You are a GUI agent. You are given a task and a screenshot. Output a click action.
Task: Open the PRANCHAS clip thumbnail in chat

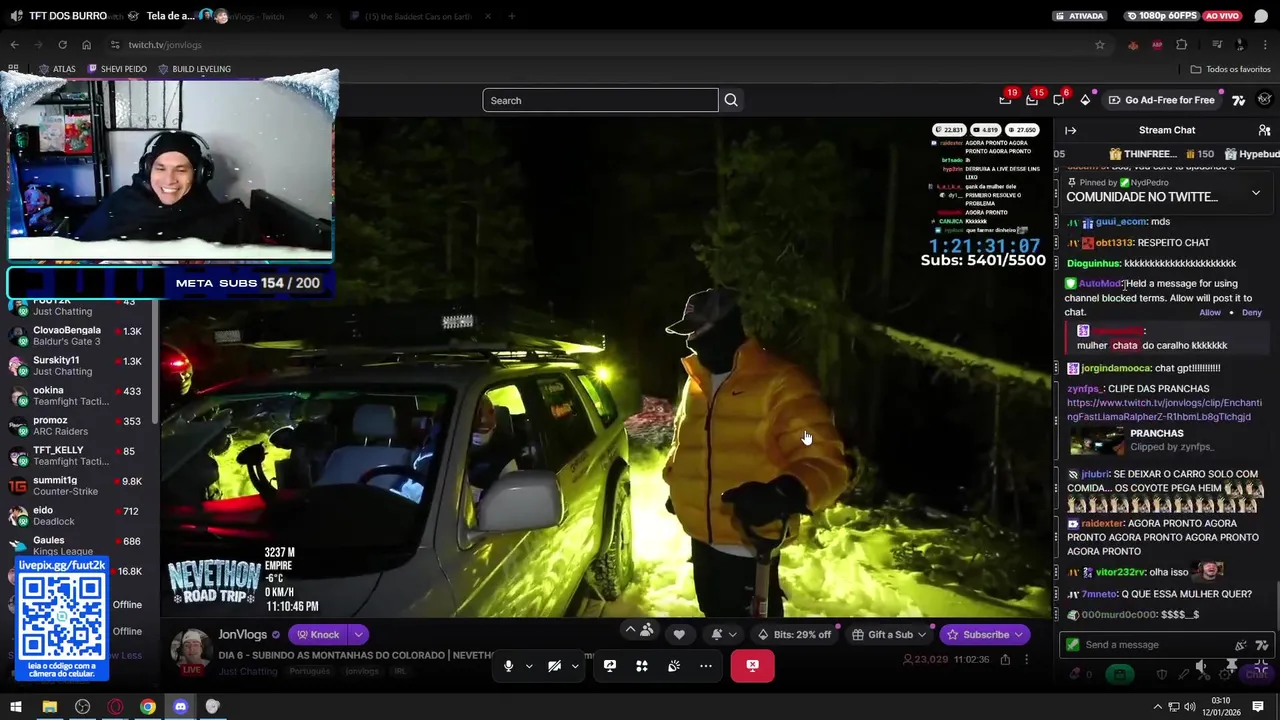[x=1097, y=440]
